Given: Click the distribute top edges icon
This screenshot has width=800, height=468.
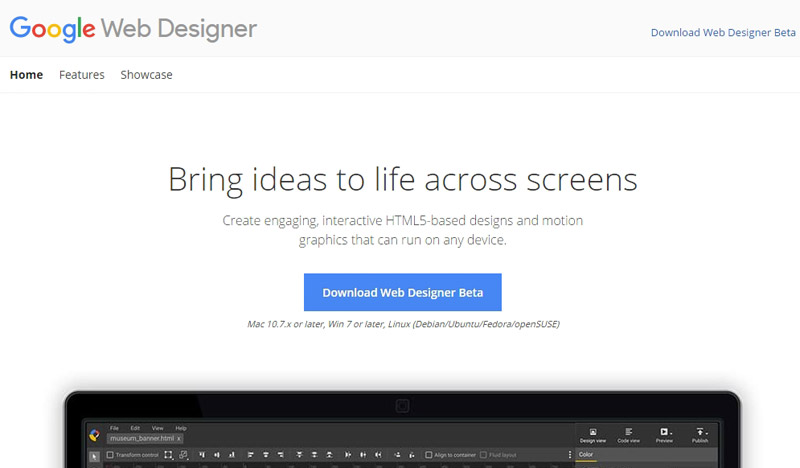Looking at the screenshot, I should click(299, 455).
